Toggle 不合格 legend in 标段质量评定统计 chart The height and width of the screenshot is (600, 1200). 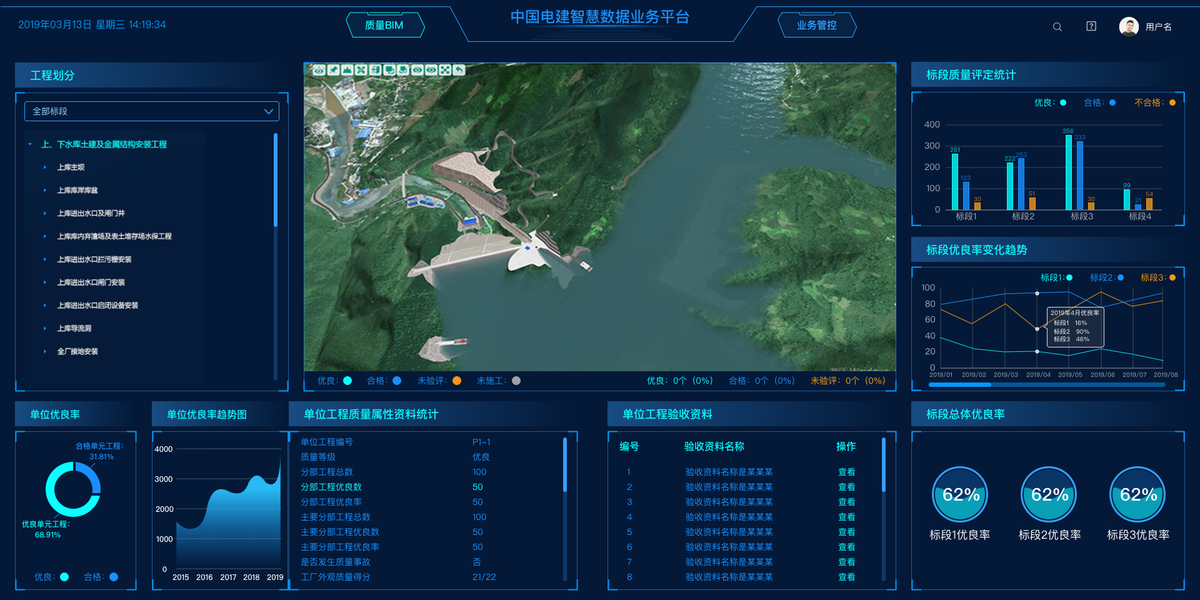click(1156, 102)
